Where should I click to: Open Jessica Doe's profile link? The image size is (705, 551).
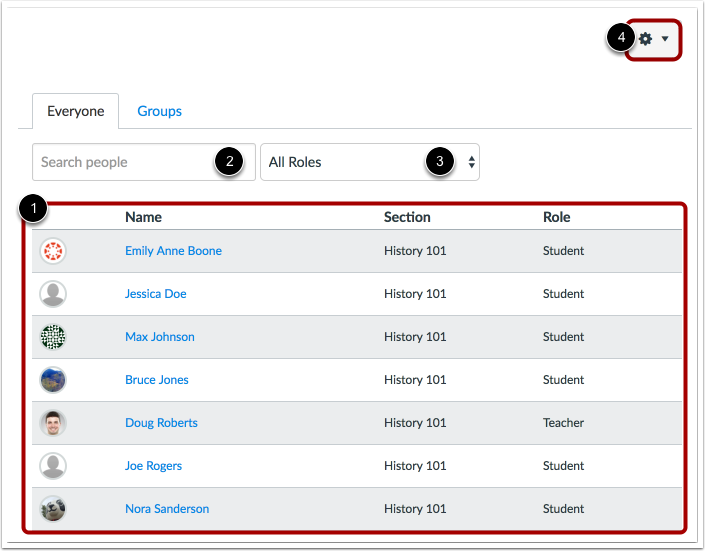(156, 294)
